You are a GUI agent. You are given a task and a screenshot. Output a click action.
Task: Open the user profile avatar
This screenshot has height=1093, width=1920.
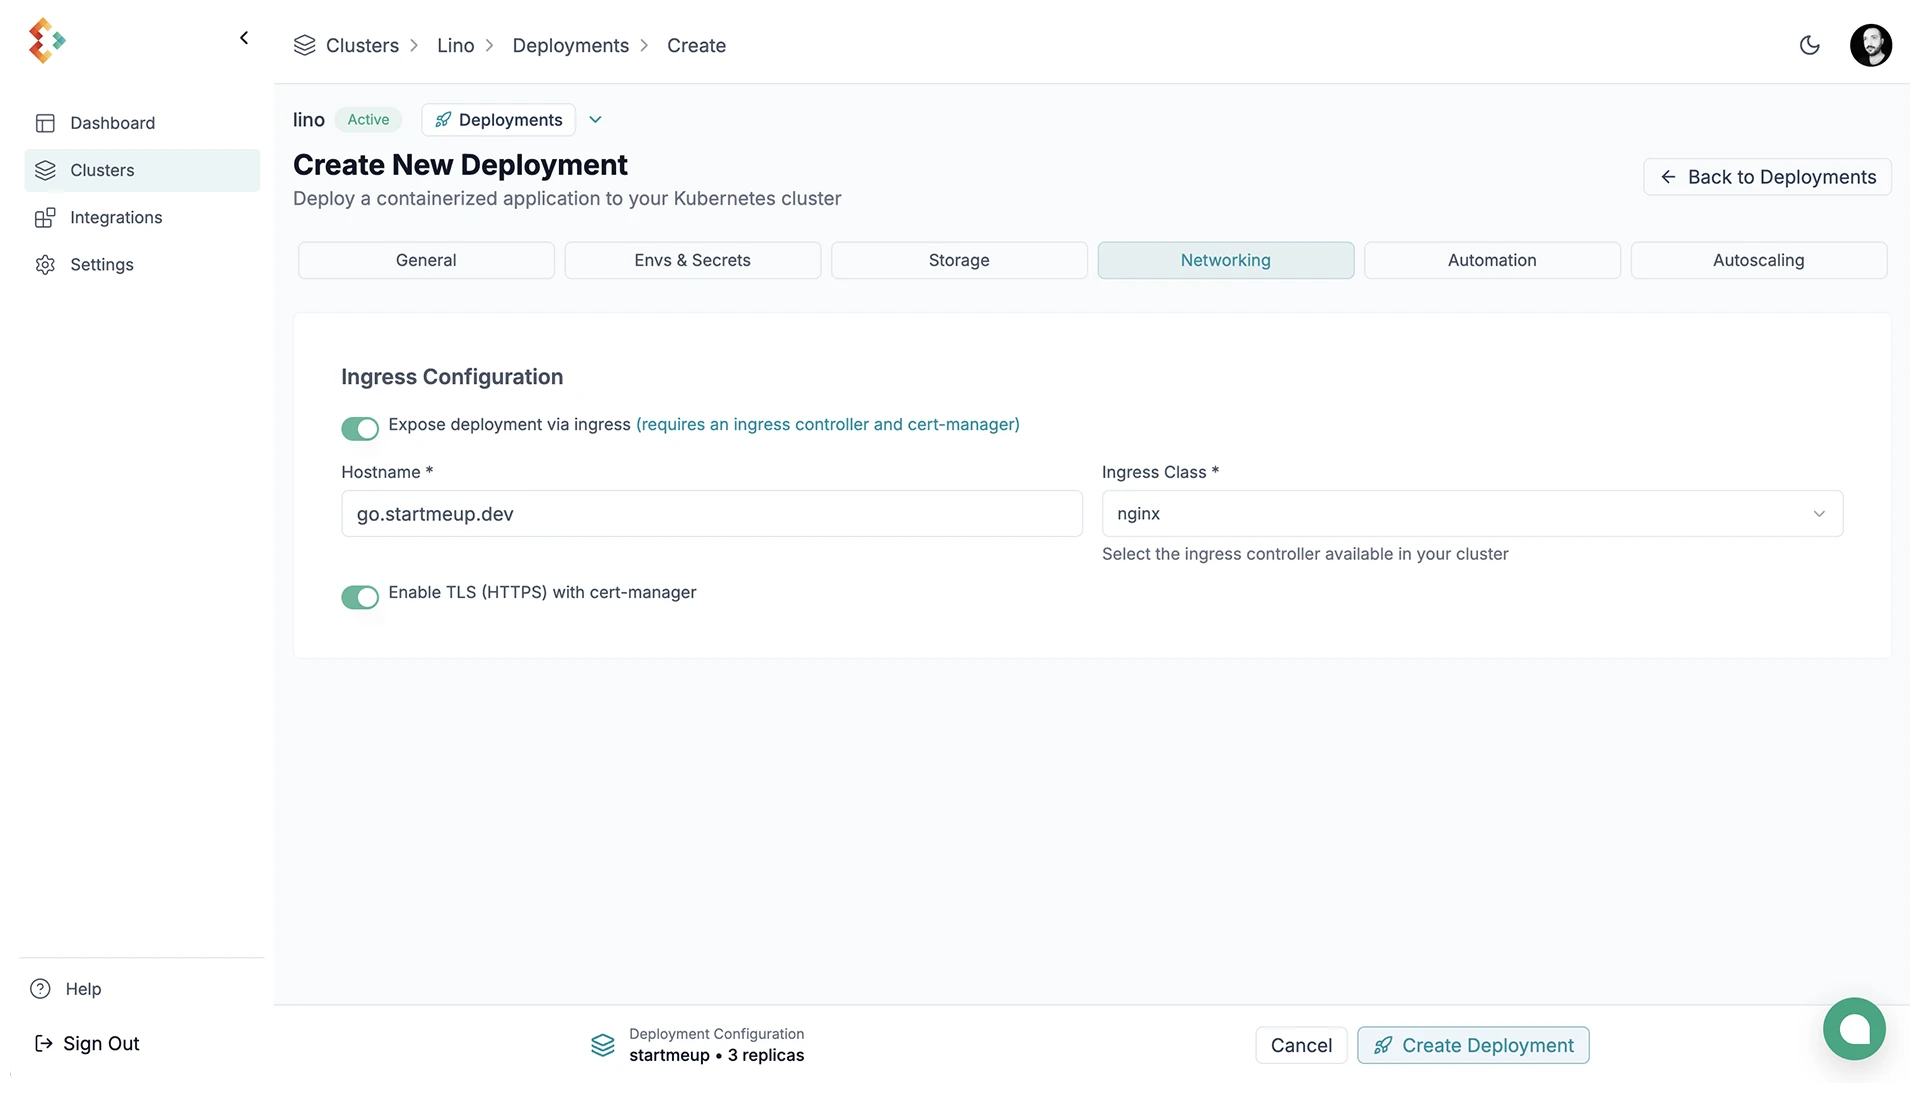[x=1870, y=45]
